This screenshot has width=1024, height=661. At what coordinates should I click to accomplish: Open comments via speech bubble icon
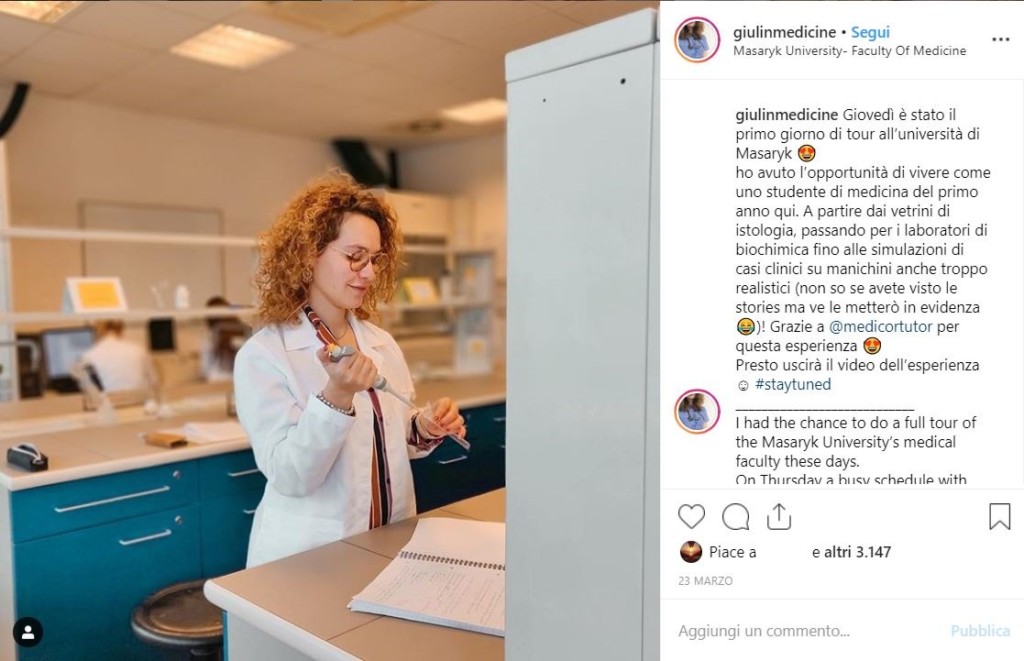point(735,517)
